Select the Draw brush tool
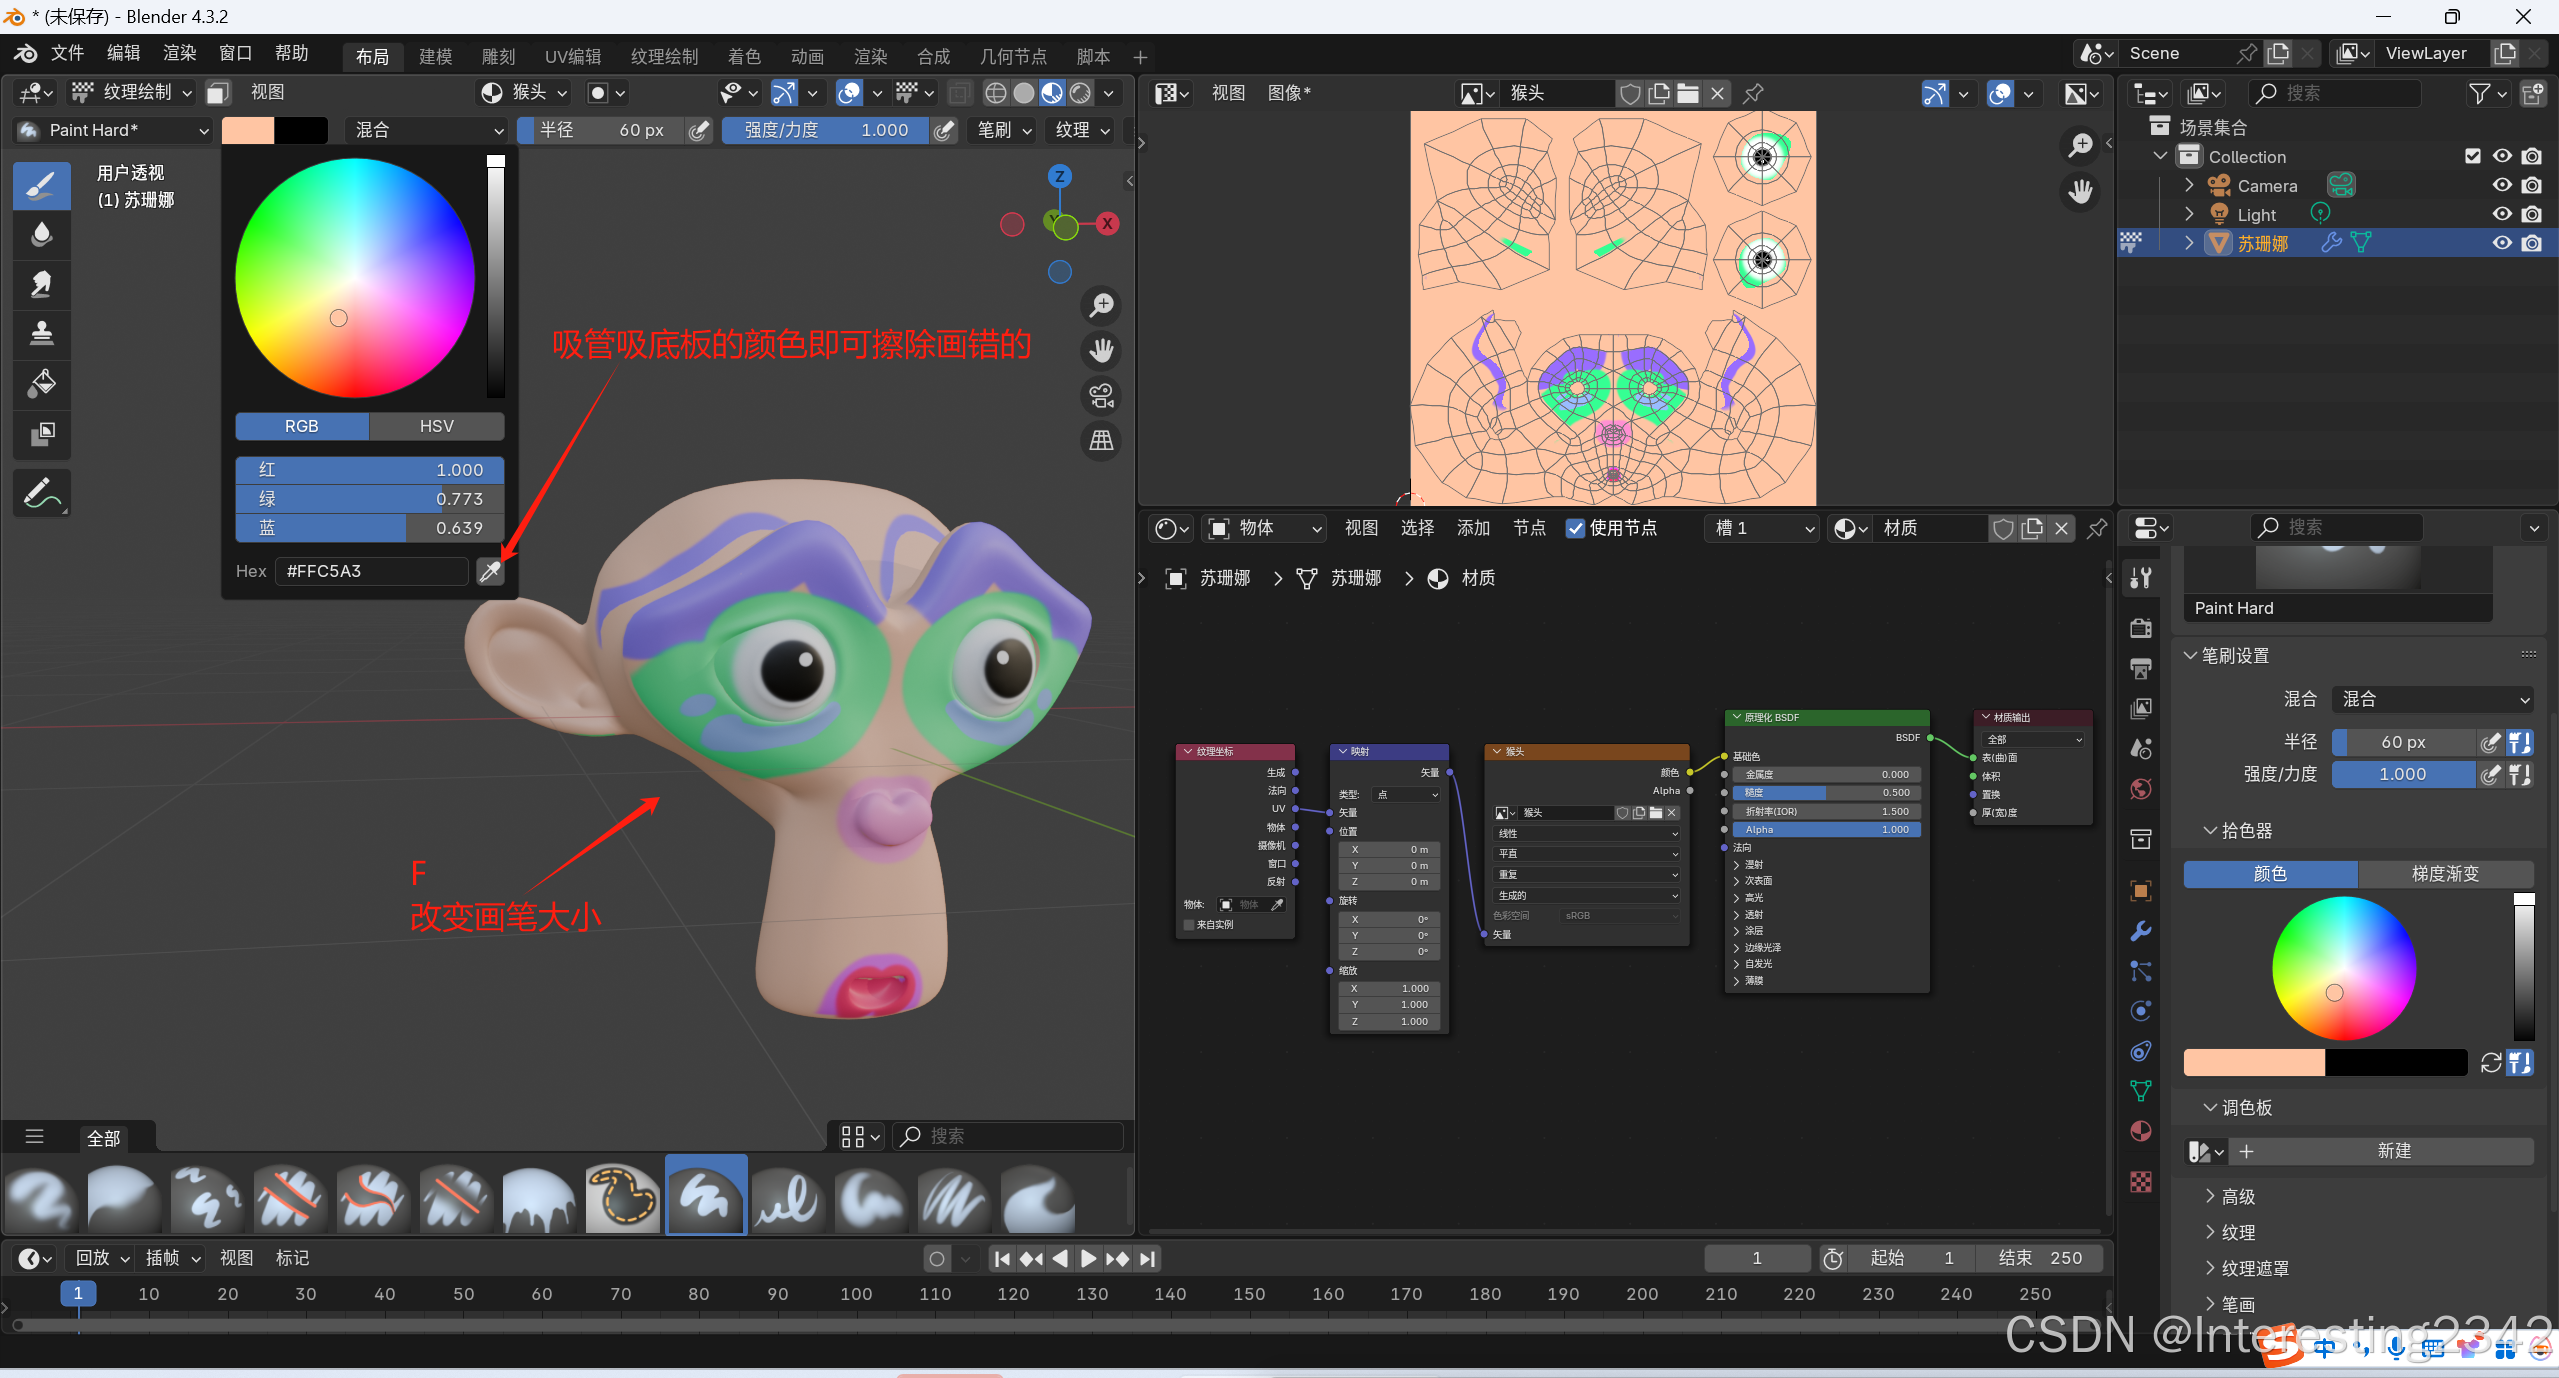 41,185
